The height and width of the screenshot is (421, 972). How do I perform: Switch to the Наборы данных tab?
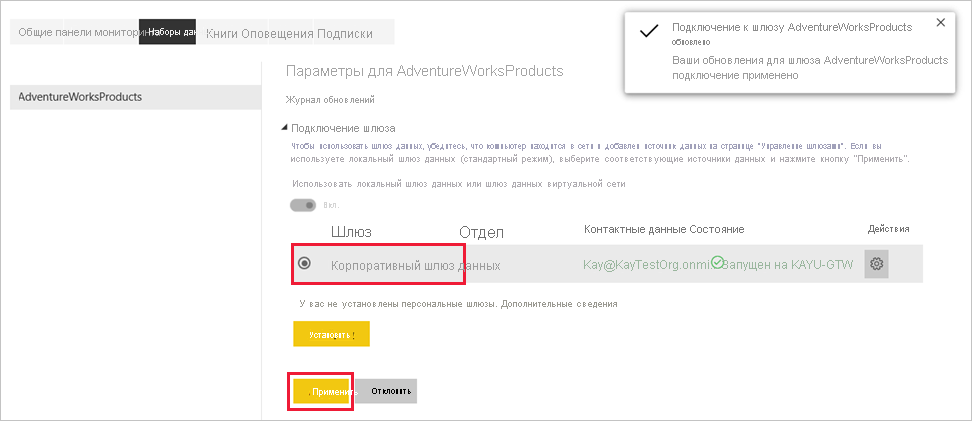167,33
